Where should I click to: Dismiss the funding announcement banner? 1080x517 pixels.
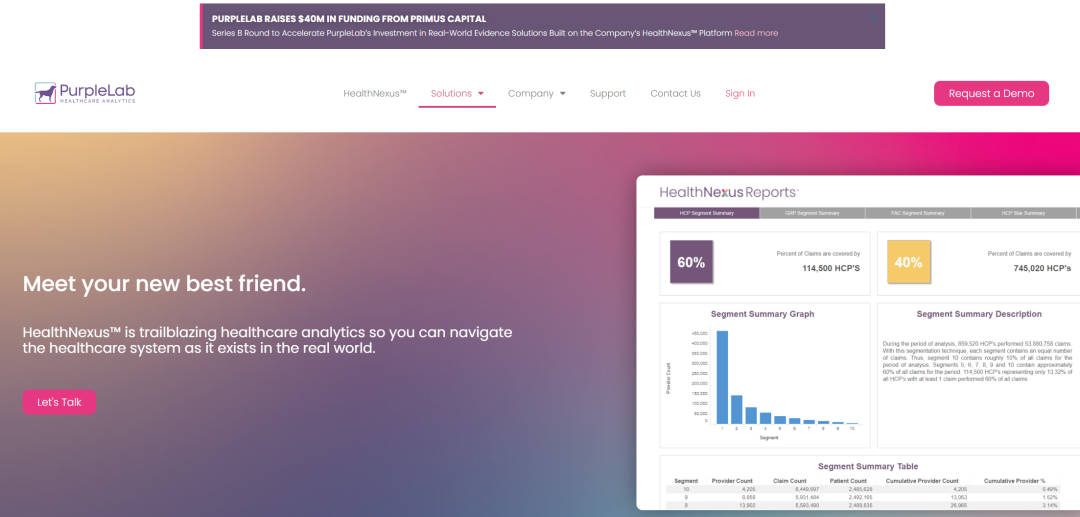click(873, 17)
